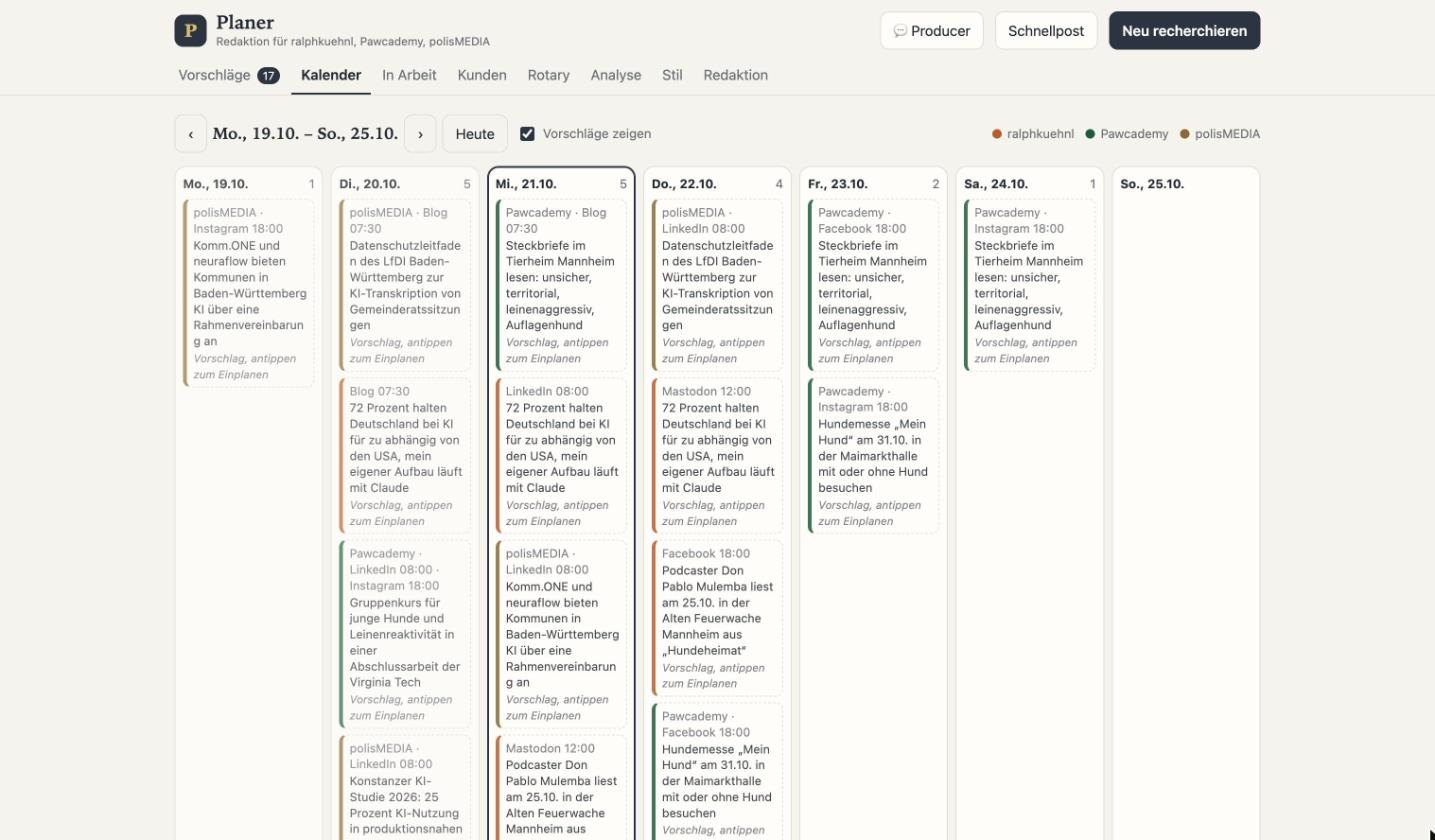This screenshot has height=840, width=1435.
Task: Open the Producer chat button
Action: click(x=932, y=31)
